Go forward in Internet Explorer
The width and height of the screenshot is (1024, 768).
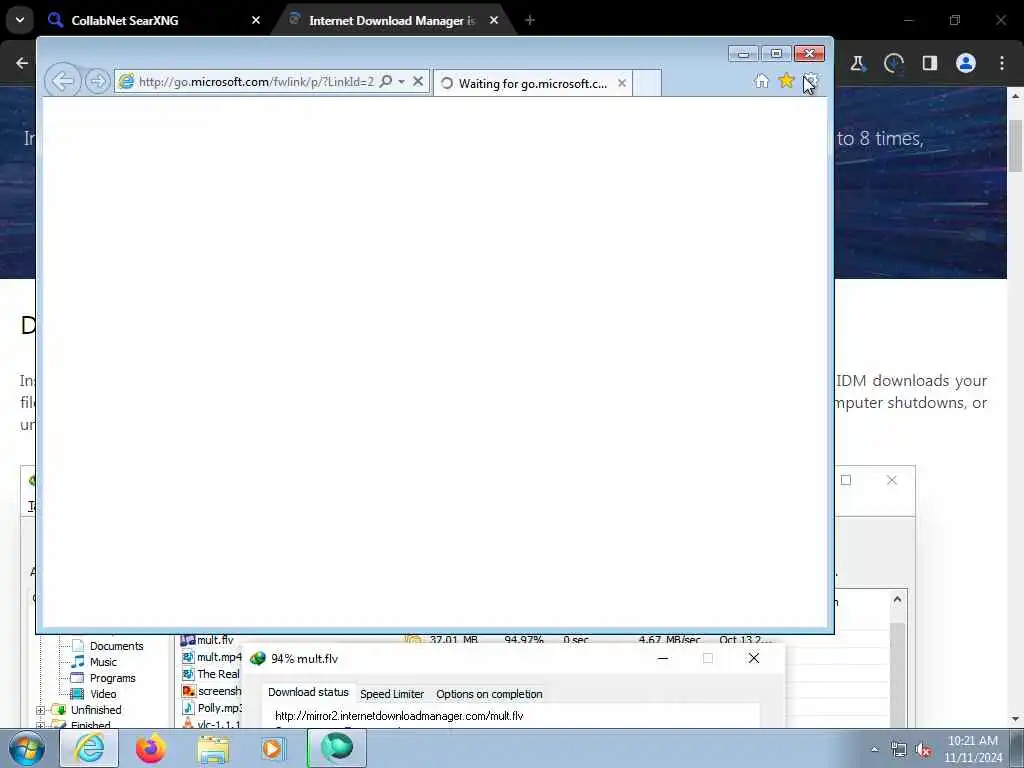point(97,82)
